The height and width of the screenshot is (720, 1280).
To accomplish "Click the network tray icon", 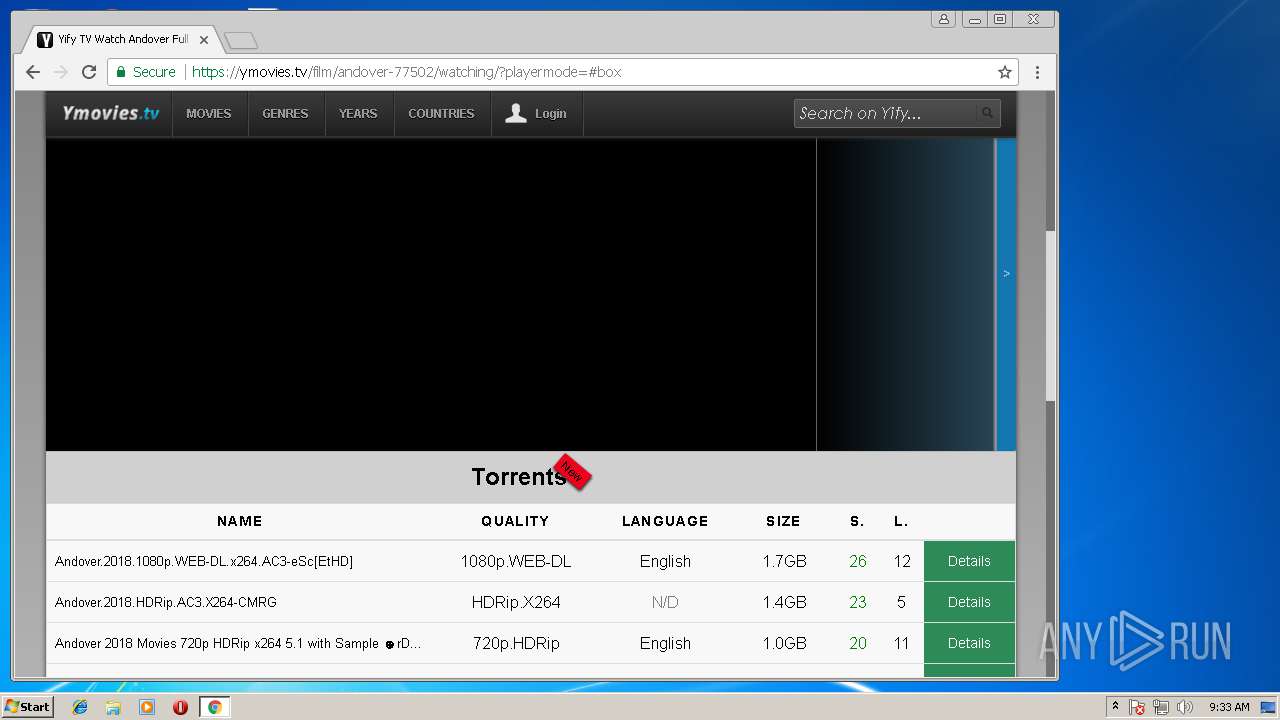I will [x=1161, y=707].
